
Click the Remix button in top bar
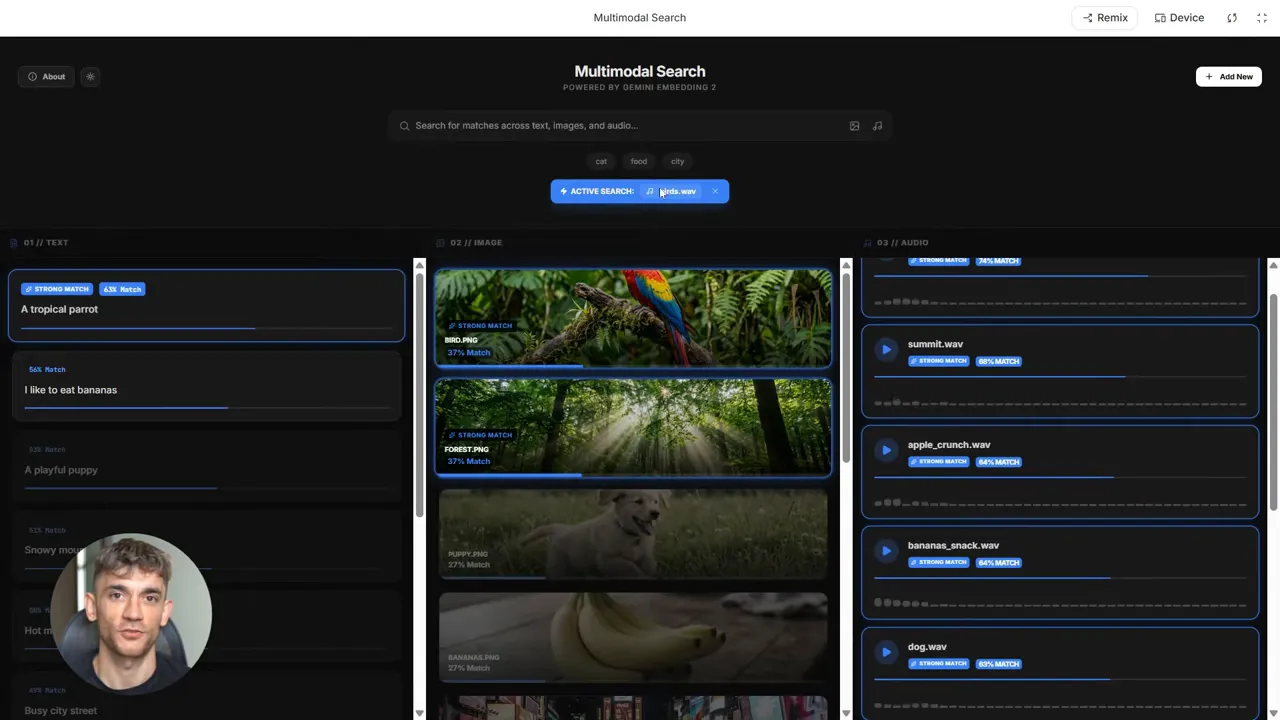(1105, 18)
